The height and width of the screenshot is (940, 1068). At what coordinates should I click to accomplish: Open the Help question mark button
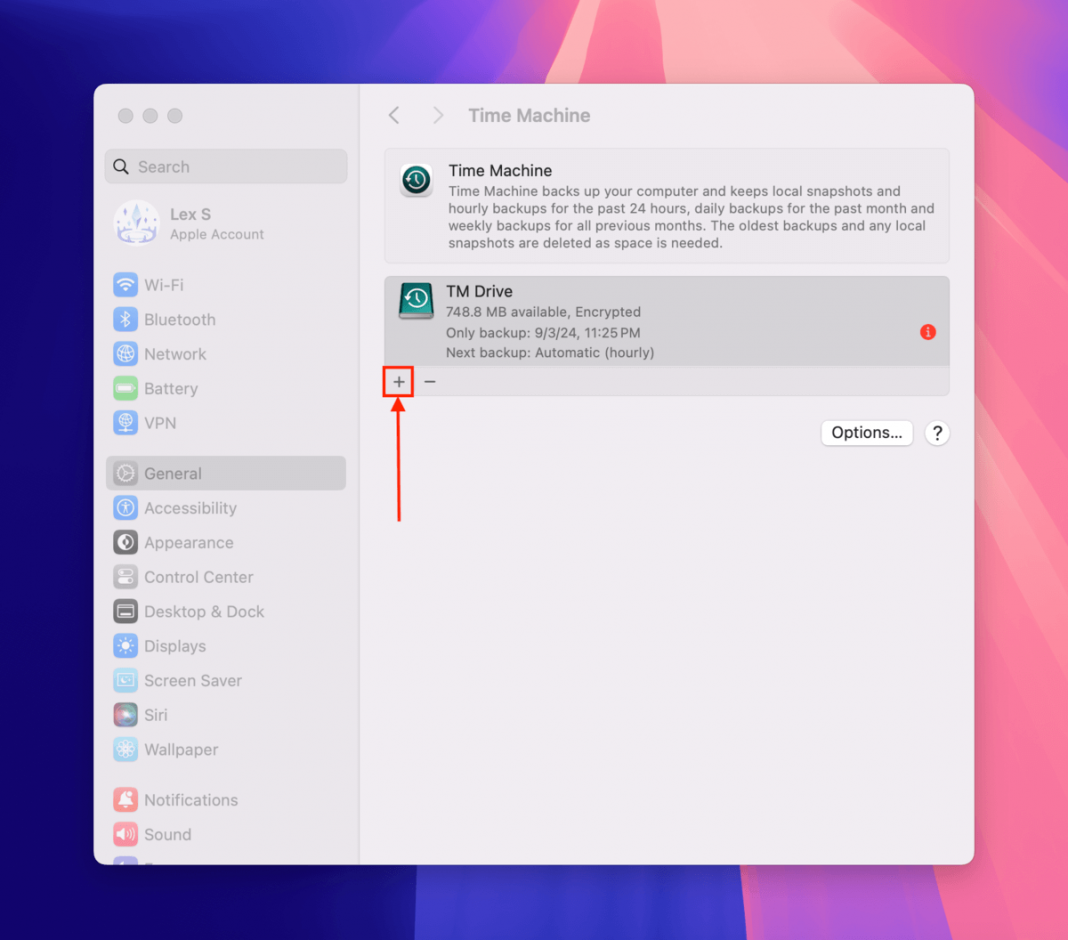click(937, 433)
